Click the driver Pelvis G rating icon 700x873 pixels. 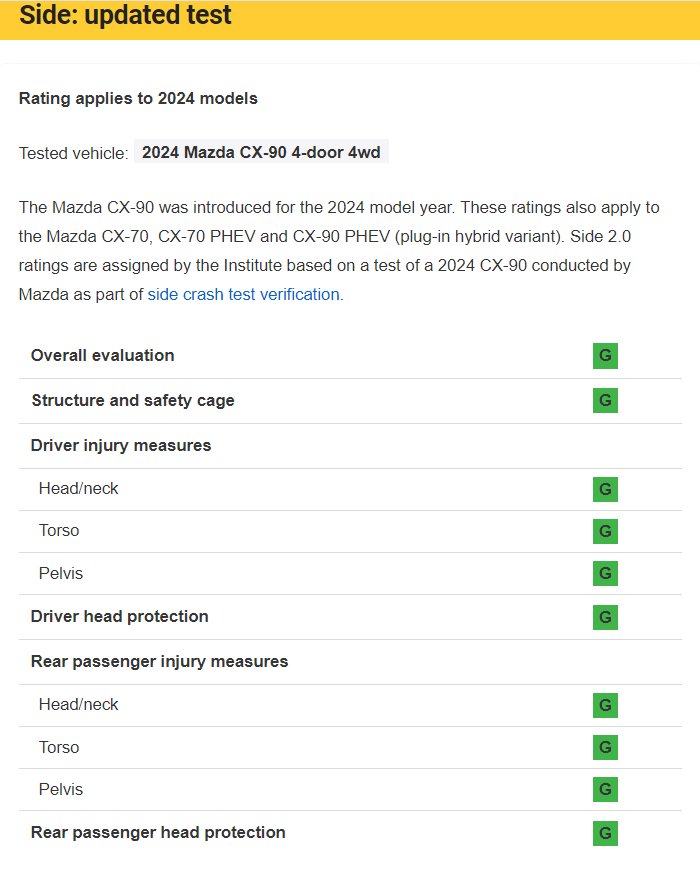point(605,573)
